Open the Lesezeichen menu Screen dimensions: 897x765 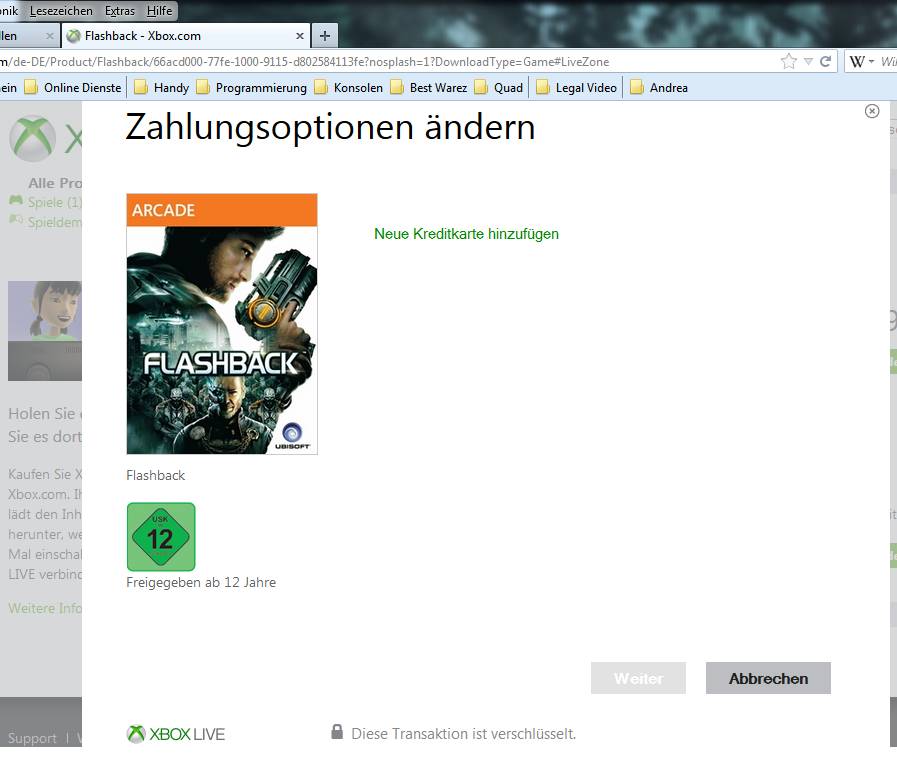pos(61,11)
